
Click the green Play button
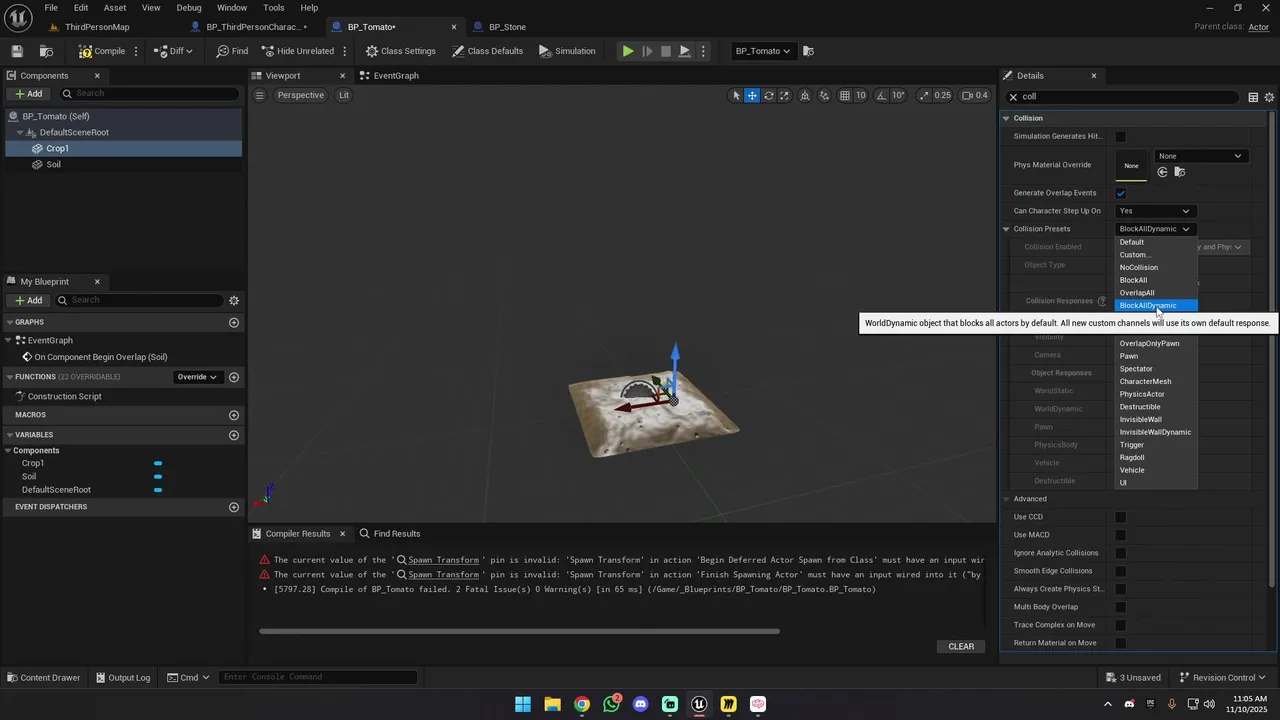(628, 51)
